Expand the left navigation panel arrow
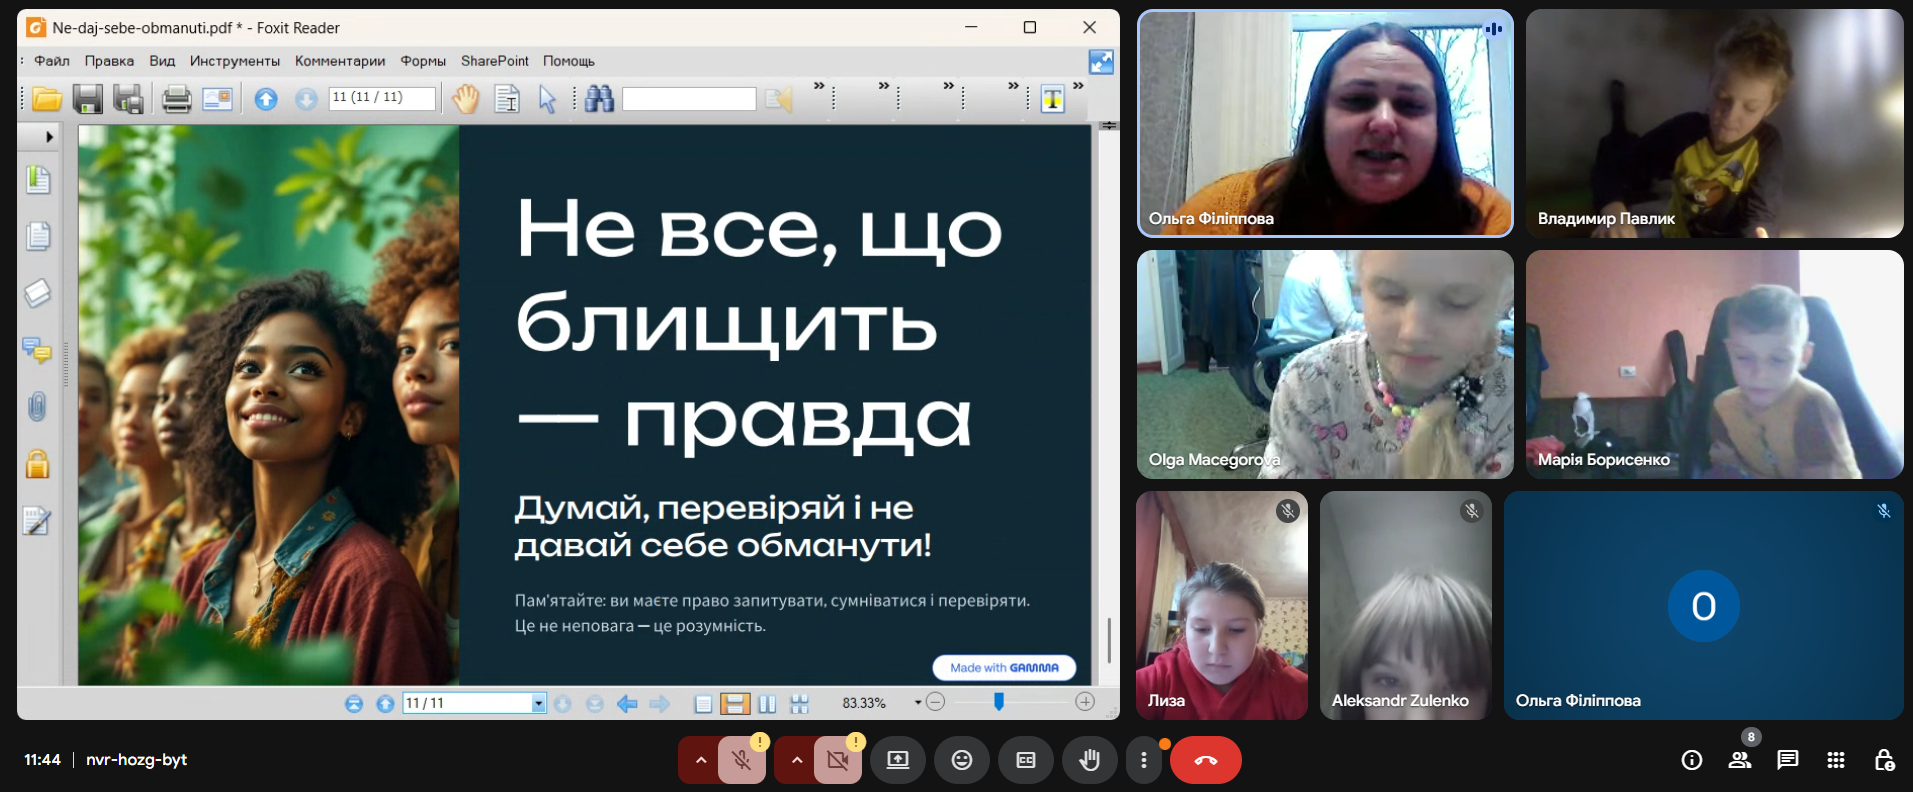Viewport: 1913px width, 792px height. pos(49,136)
